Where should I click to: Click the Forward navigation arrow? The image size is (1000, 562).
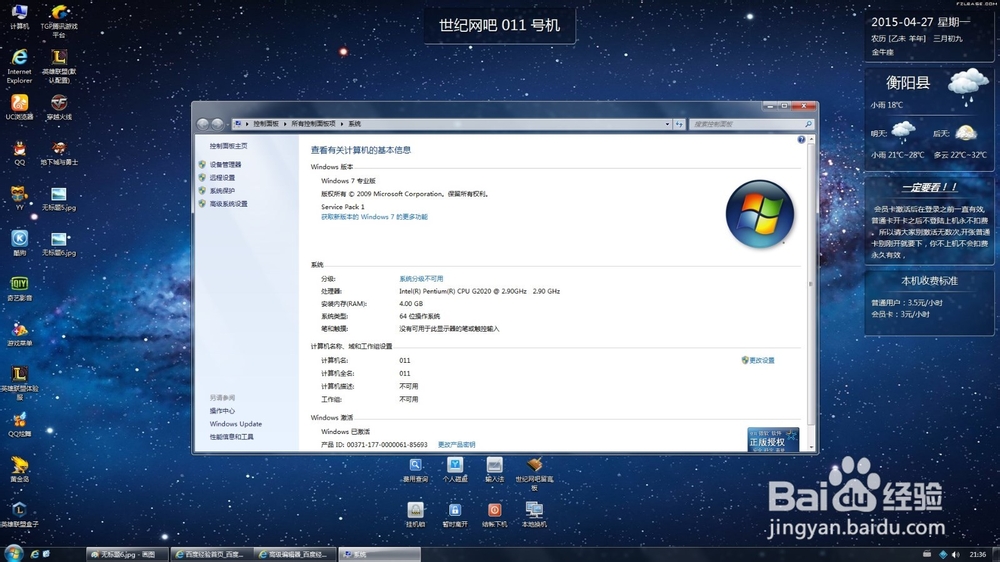click(217, 124)
